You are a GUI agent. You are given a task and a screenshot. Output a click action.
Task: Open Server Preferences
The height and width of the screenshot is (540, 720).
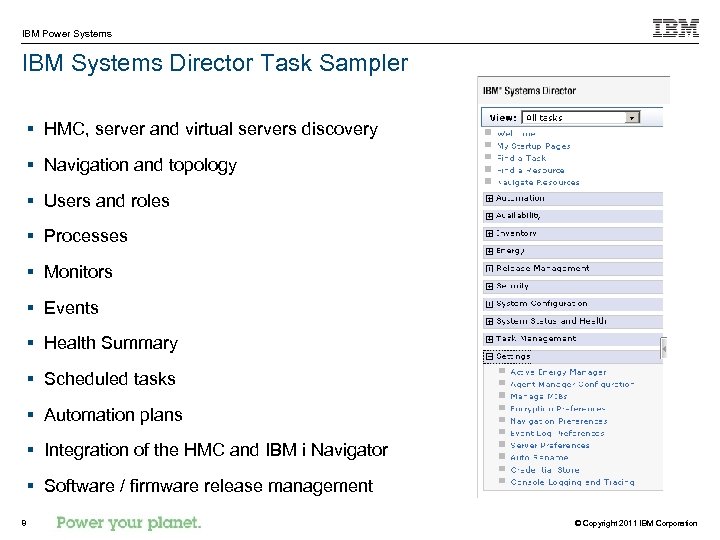click(x=550, y=445)
